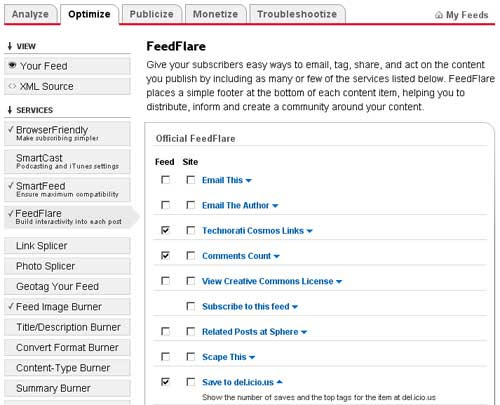Click the arrow icon beside SERVICES heading
The width and height of the screenshot is (500, 405).
(10, 110)
